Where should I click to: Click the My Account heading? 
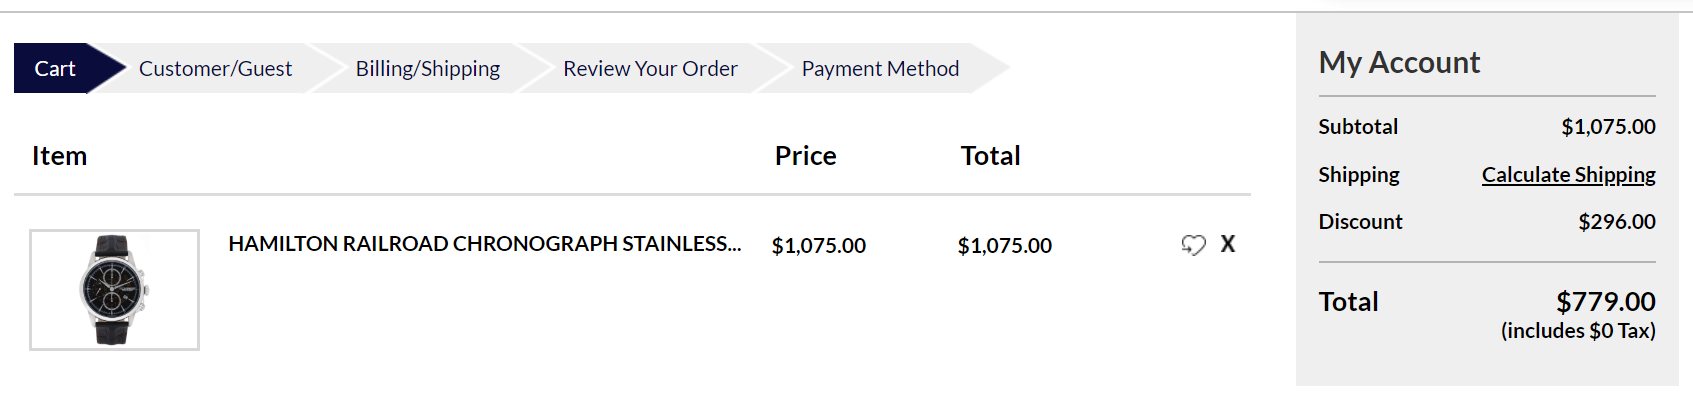click(1399, 62)
